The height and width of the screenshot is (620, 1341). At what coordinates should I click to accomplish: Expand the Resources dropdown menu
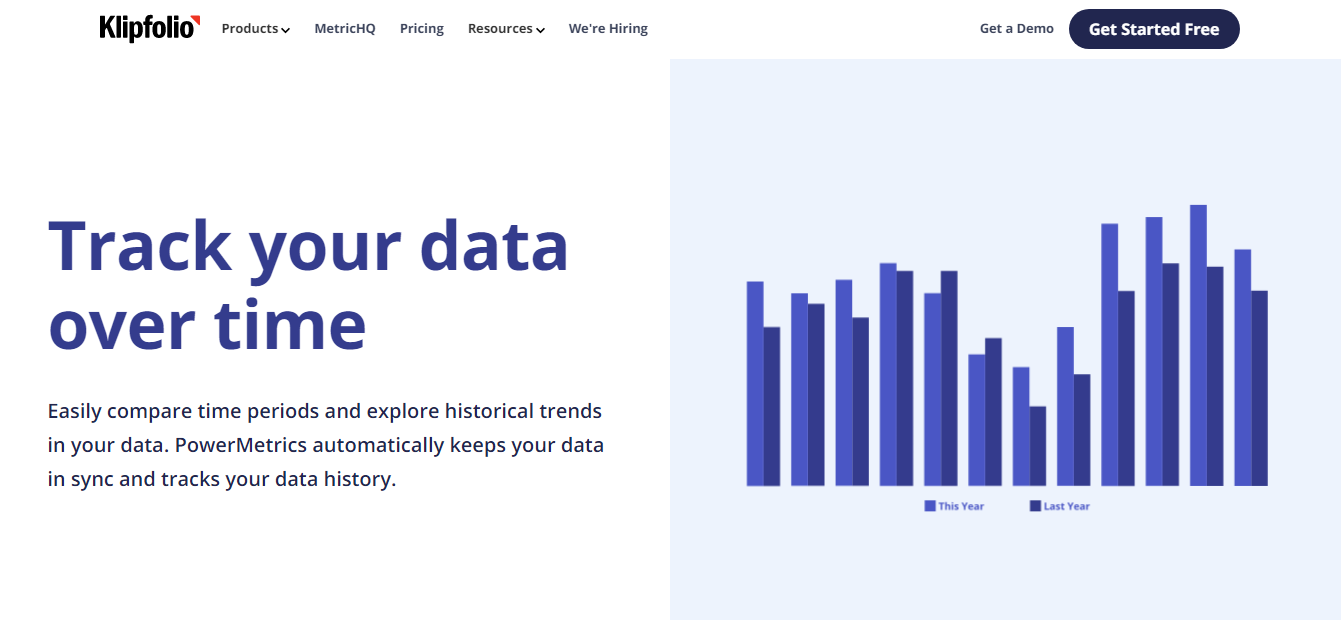[x=506, y=29]
